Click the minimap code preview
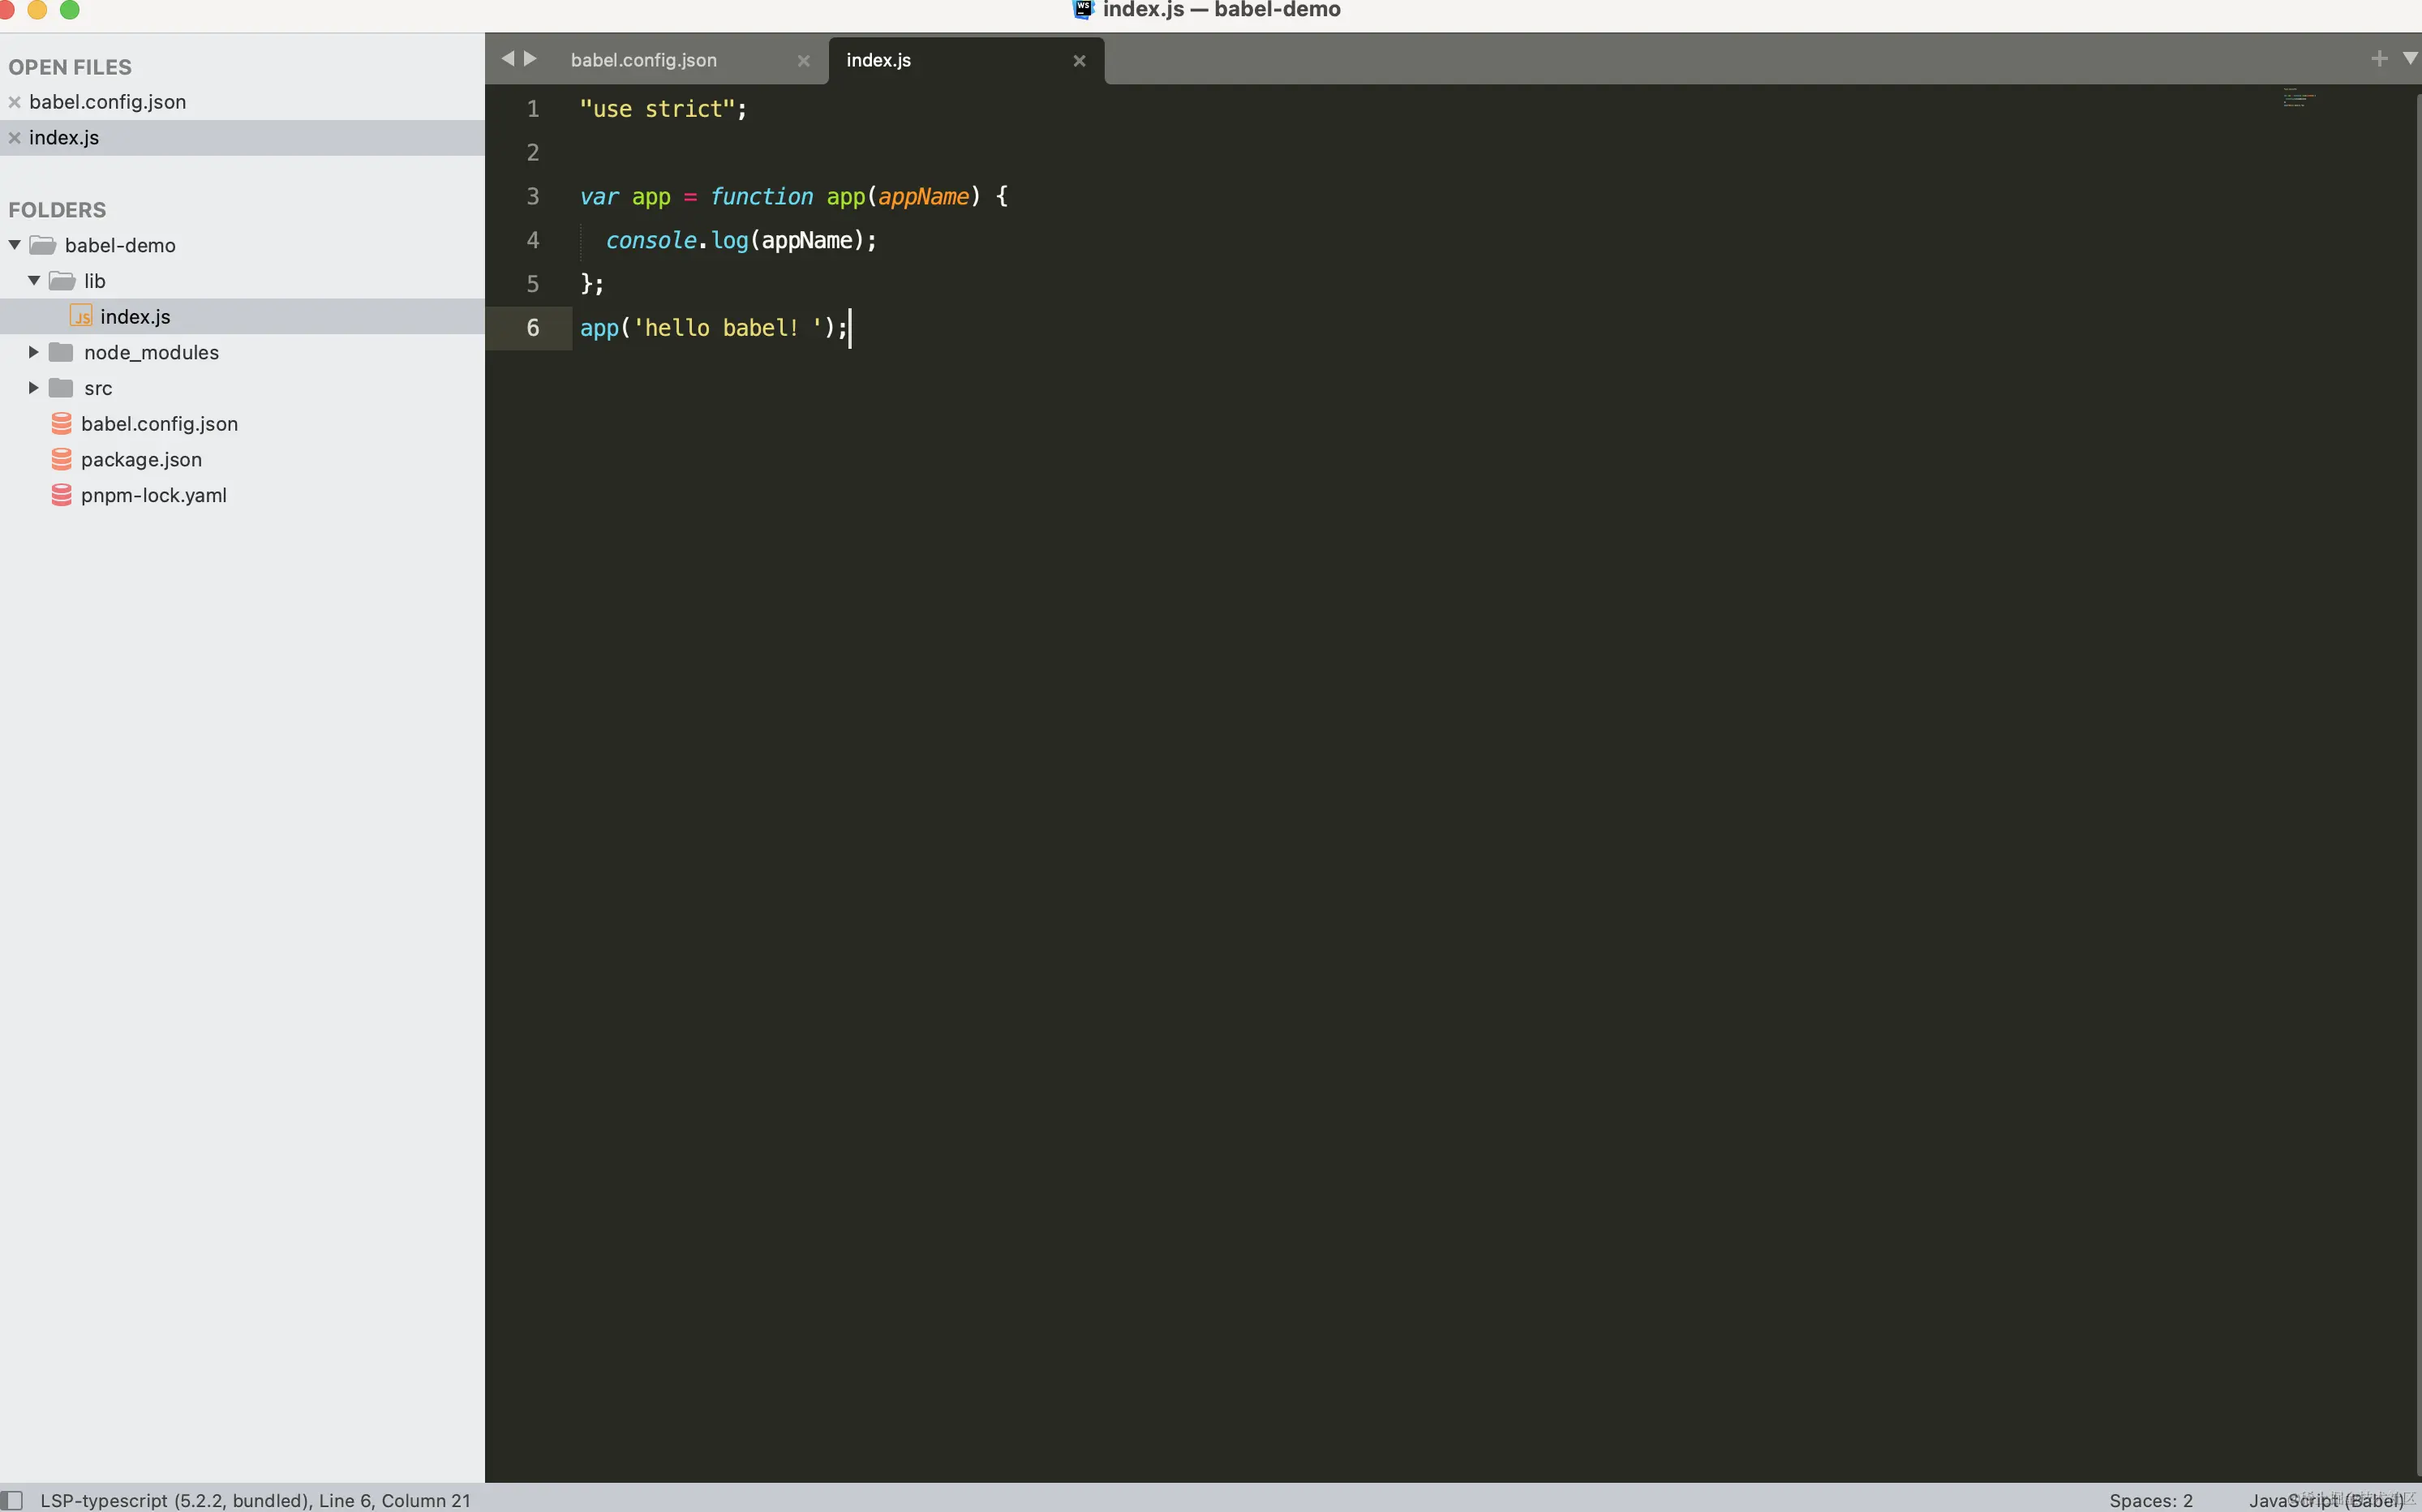Viewport: 2422px width, 1512px height. coord(2299,97)
